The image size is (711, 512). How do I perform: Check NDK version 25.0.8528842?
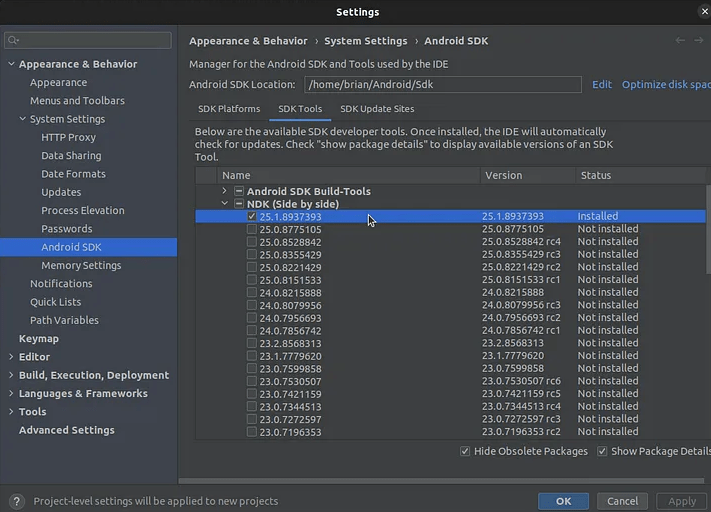[252, 242]
